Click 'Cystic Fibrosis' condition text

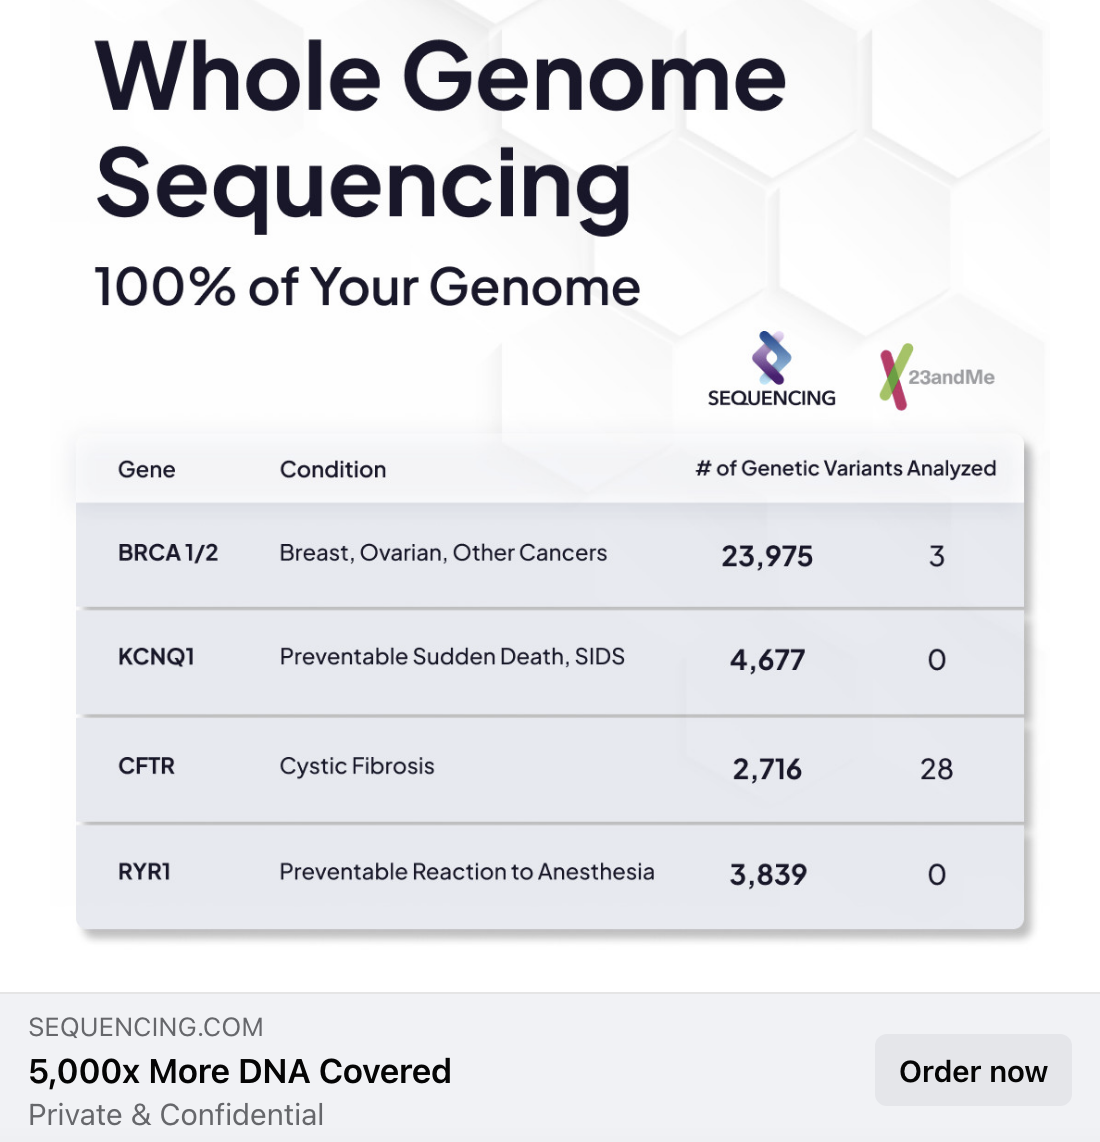click(357, 766)
